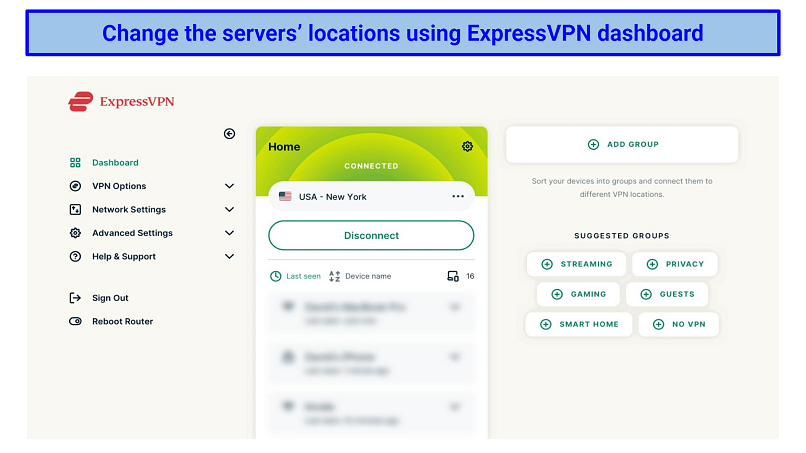Click the Reboot Router toggle icon
806x453 pixels.
(x=75, y=321)
